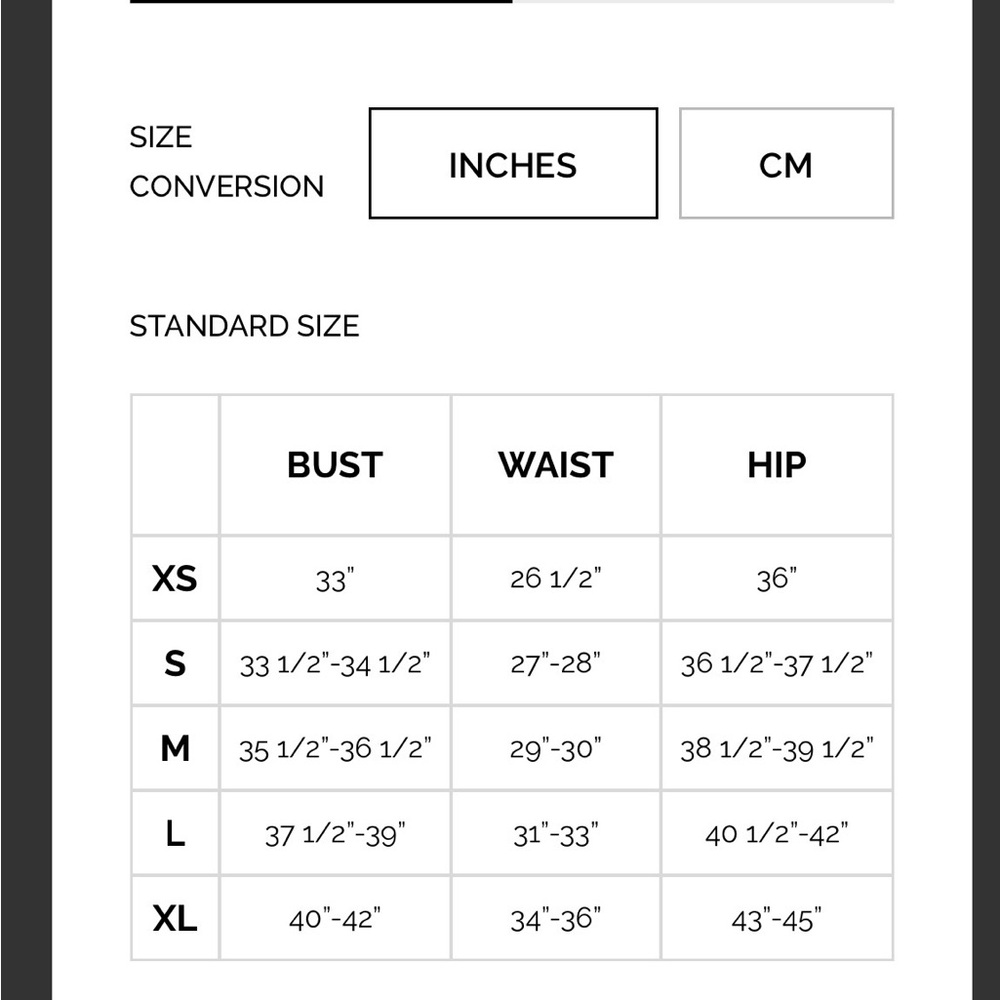The width and height of the screenshot is (1000, 1000).
Task: Select the INCHES unit option
Action: (513, 163)
